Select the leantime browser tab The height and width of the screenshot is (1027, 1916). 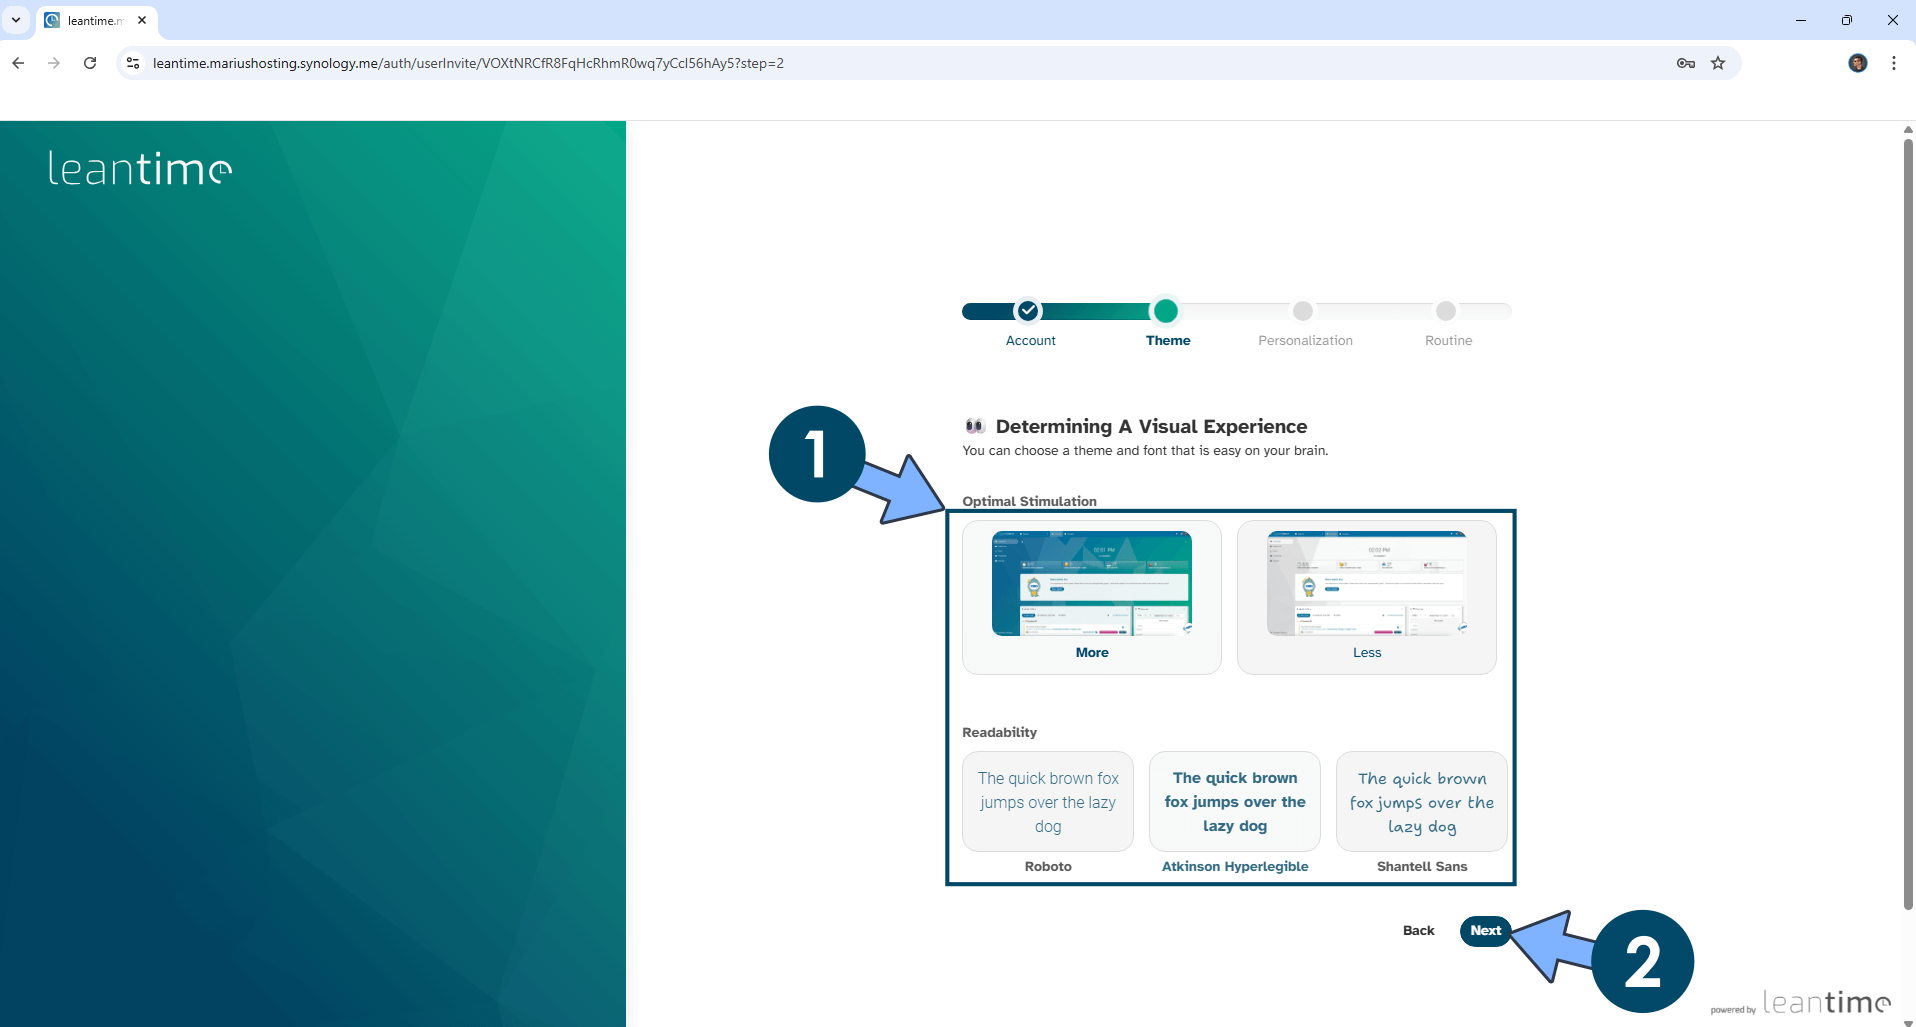pos(96,20)
